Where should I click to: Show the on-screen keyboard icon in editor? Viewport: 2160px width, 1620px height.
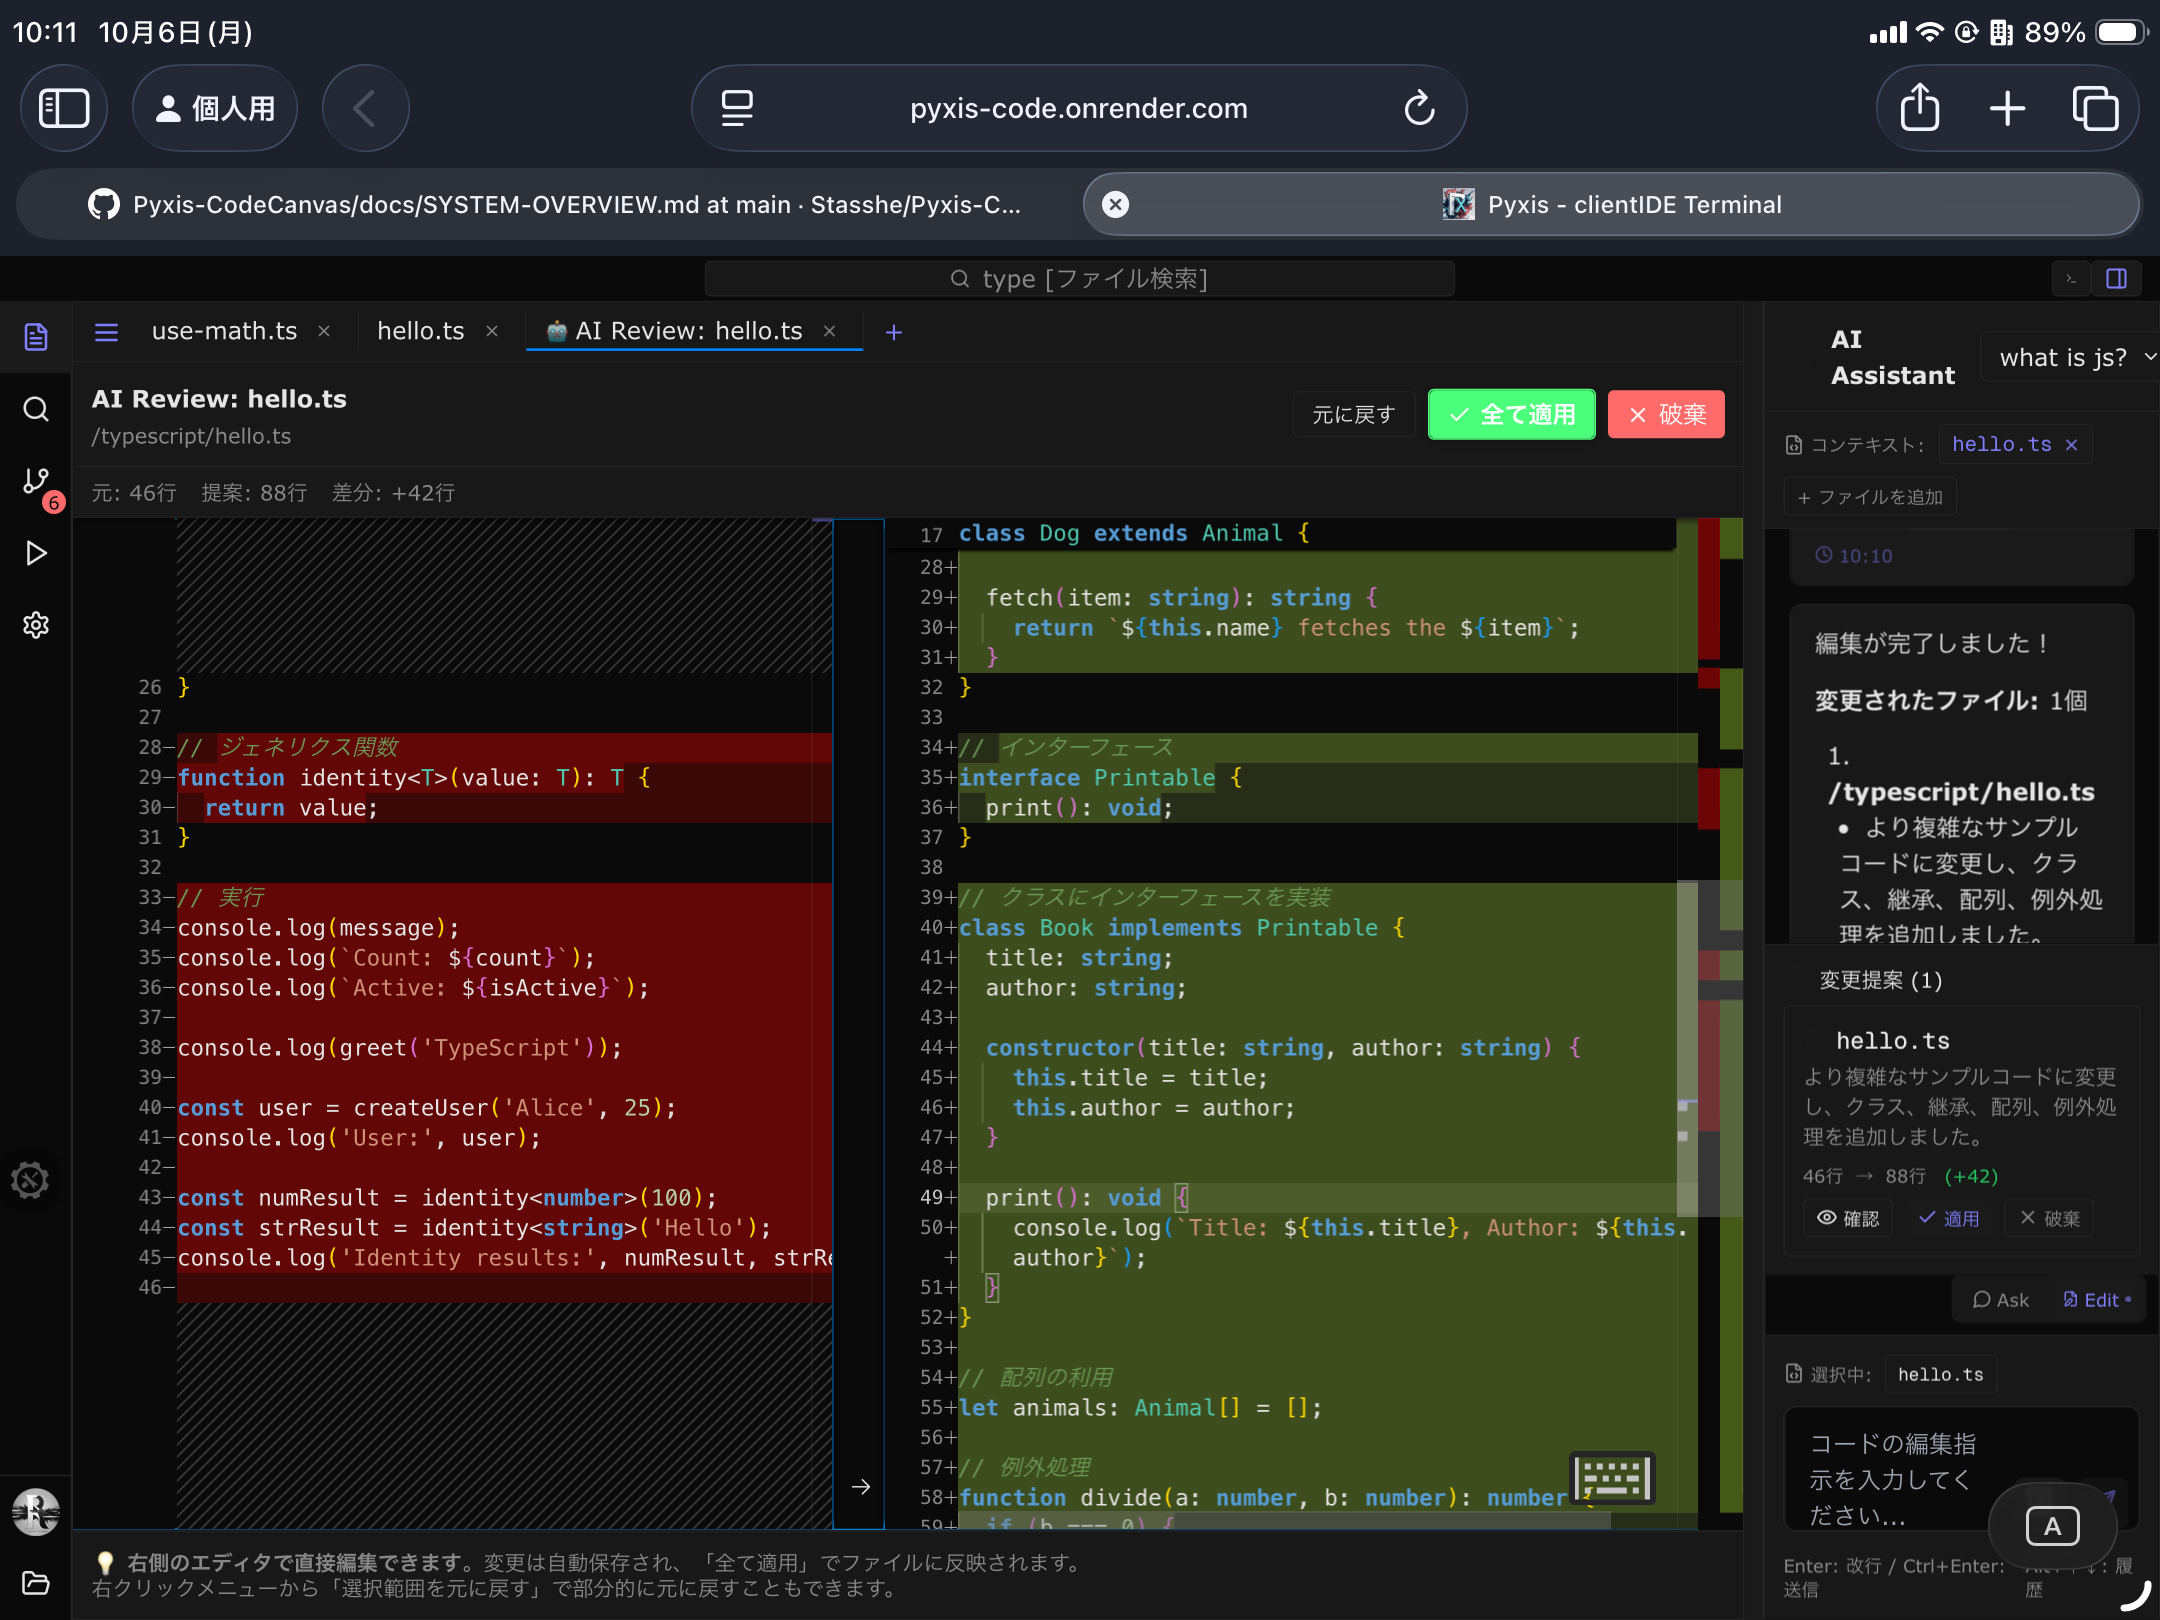1613,1478
